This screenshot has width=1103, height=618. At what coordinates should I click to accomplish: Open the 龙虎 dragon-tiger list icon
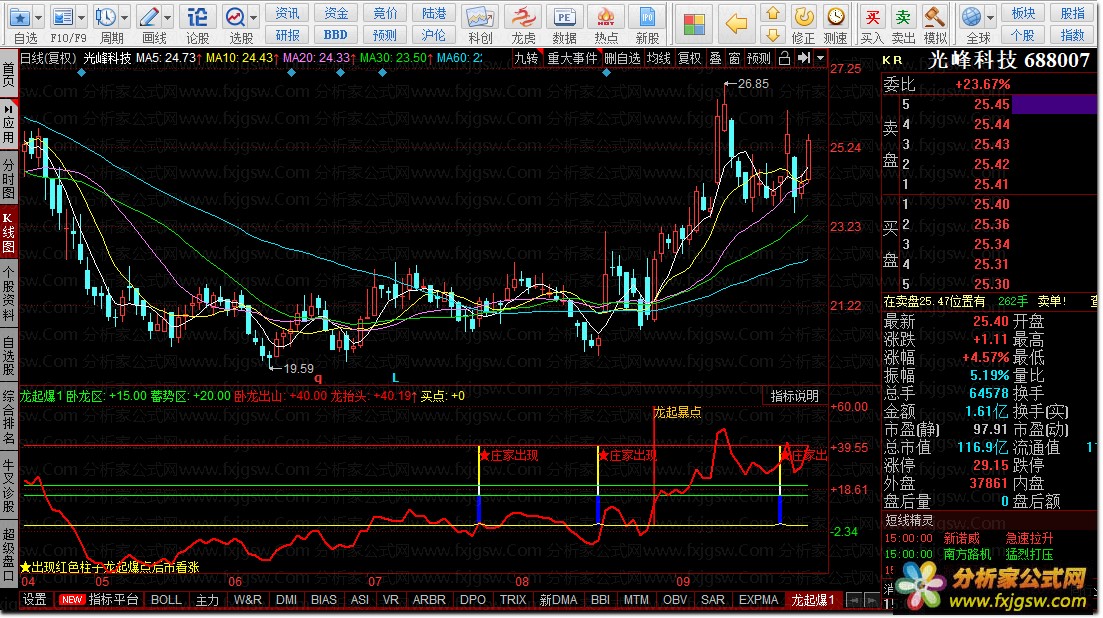tap(523, 18)
